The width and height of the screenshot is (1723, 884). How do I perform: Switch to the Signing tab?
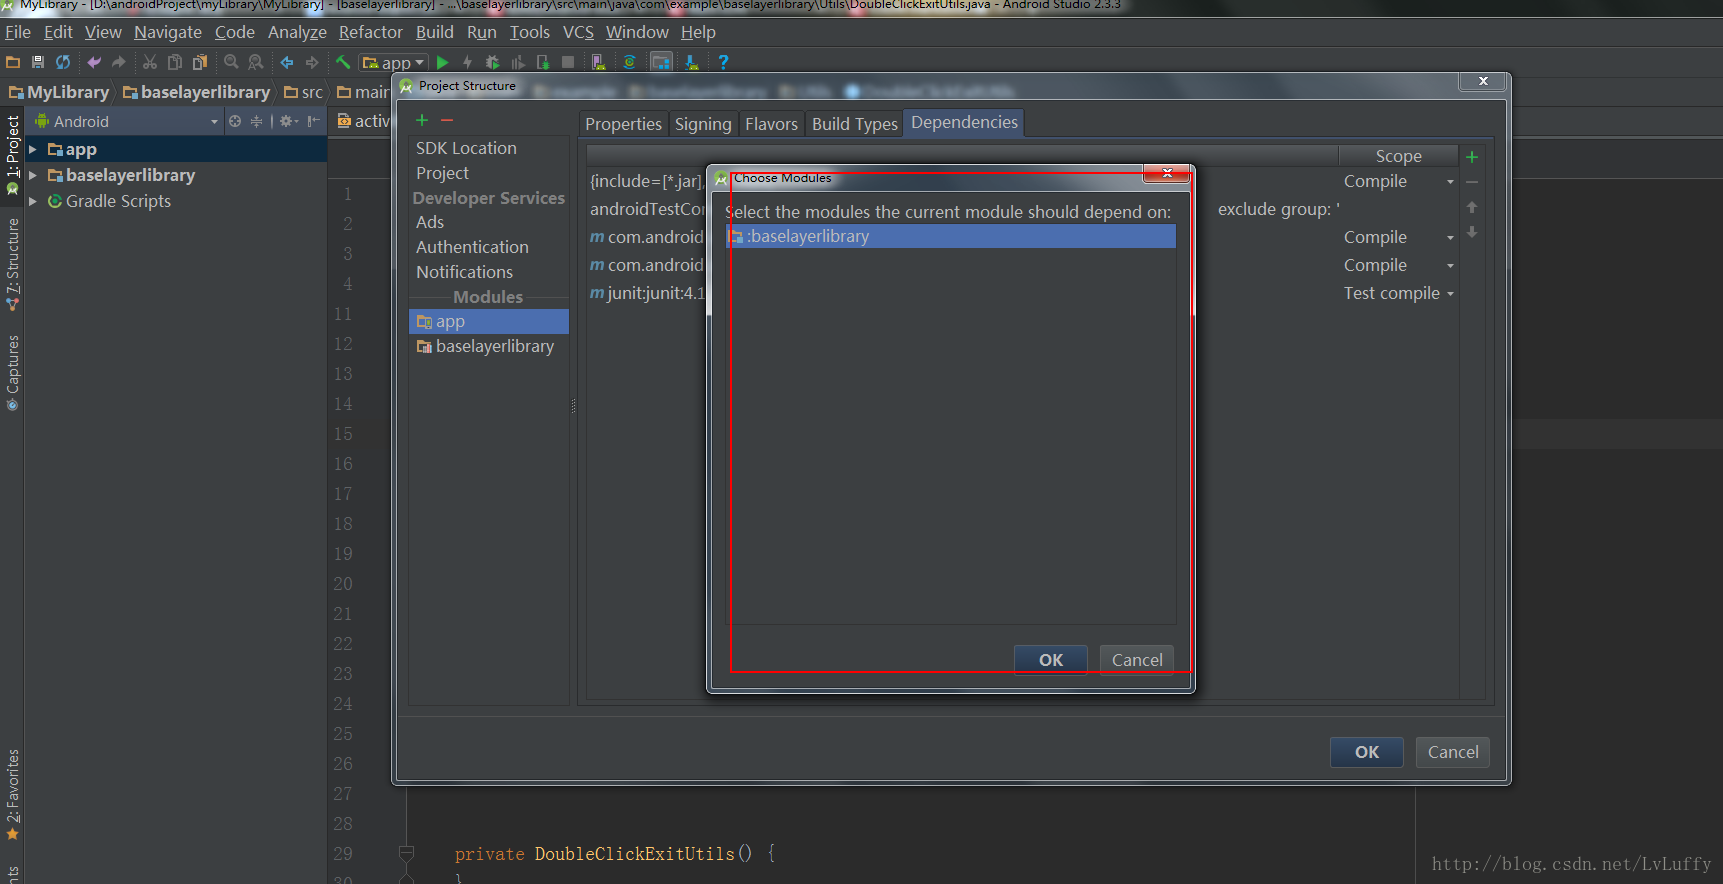click(x=703, y=124)
